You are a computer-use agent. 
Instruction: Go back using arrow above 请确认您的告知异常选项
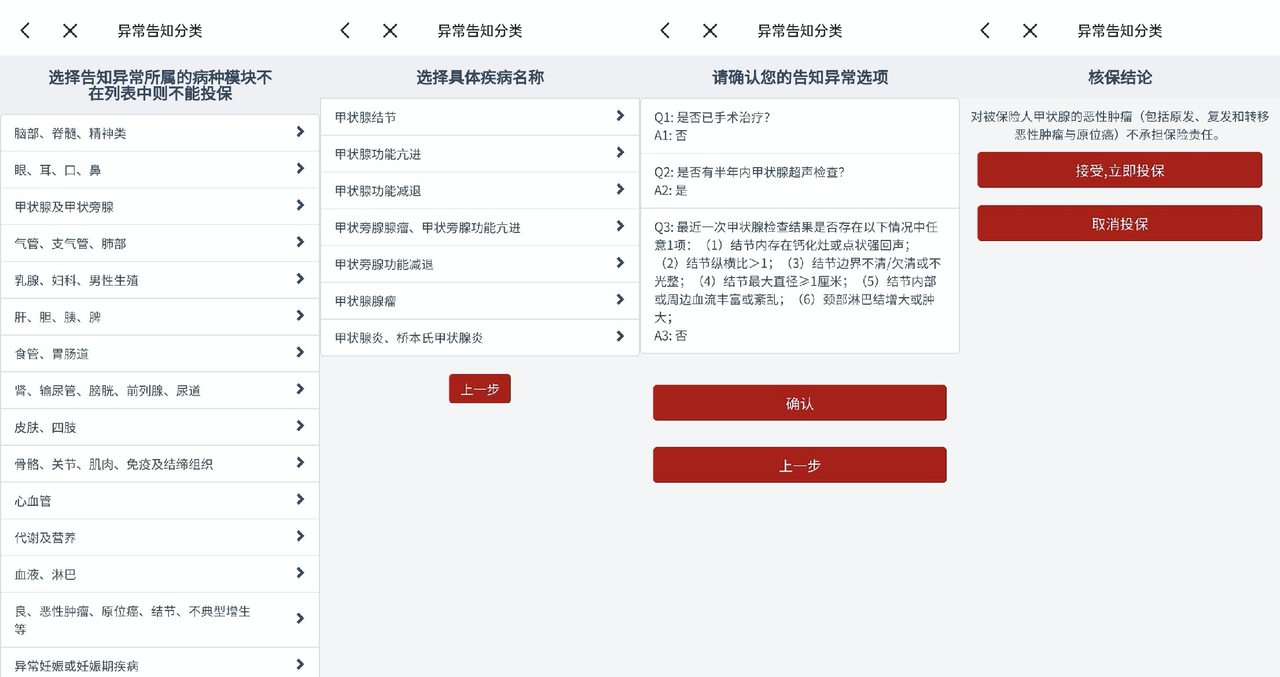[665, 31]
